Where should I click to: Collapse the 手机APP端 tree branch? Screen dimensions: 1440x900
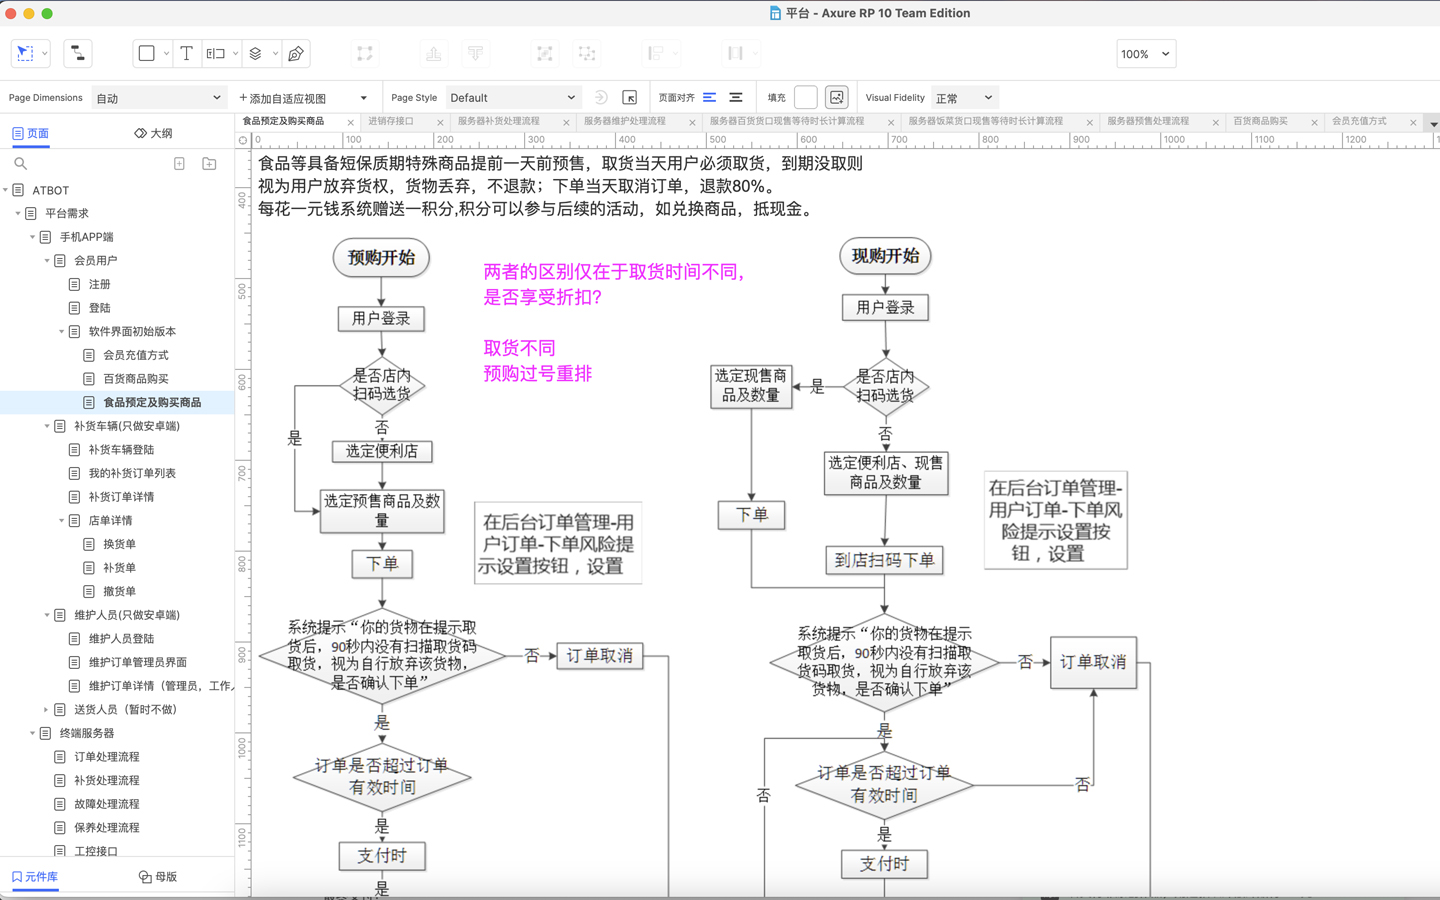tap(33, 236)
